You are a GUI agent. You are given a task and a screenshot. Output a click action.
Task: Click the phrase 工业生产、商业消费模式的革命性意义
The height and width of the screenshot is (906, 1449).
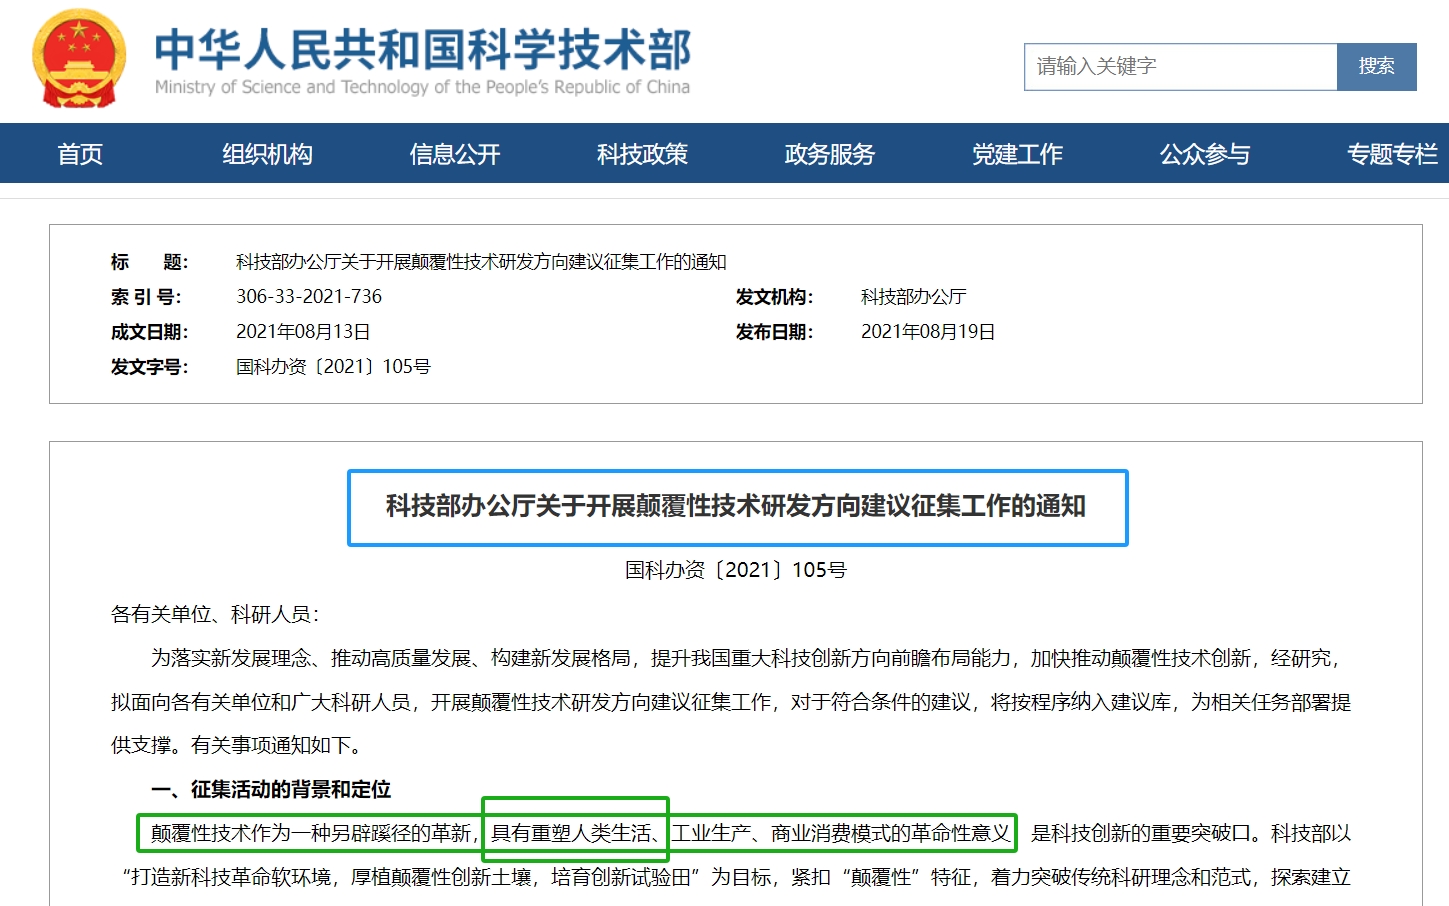pos(841,834)
